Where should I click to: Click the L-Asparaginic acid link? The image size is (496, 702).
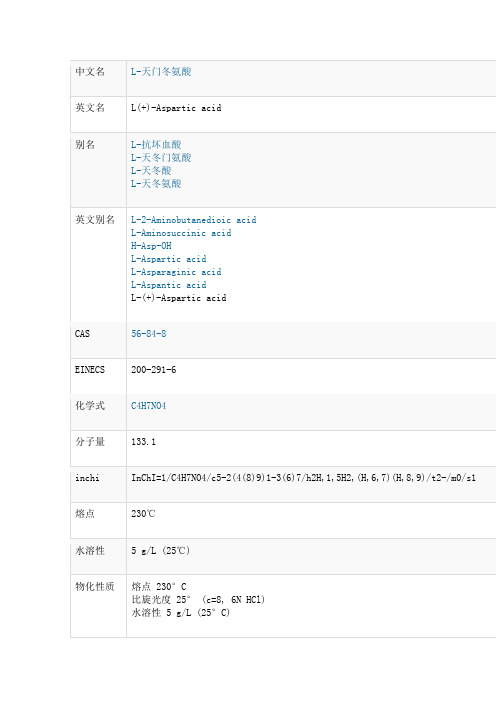click(x=176, y=272)
